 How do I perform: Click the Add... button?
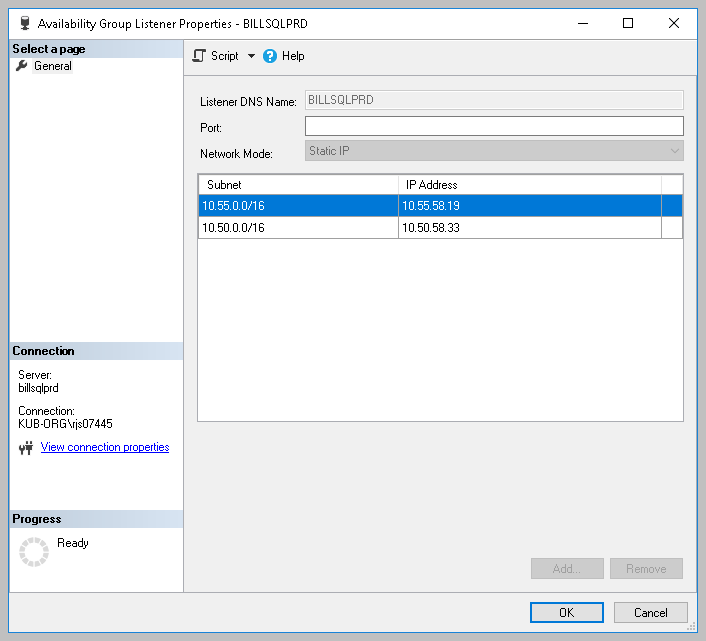tap(567, 569)
